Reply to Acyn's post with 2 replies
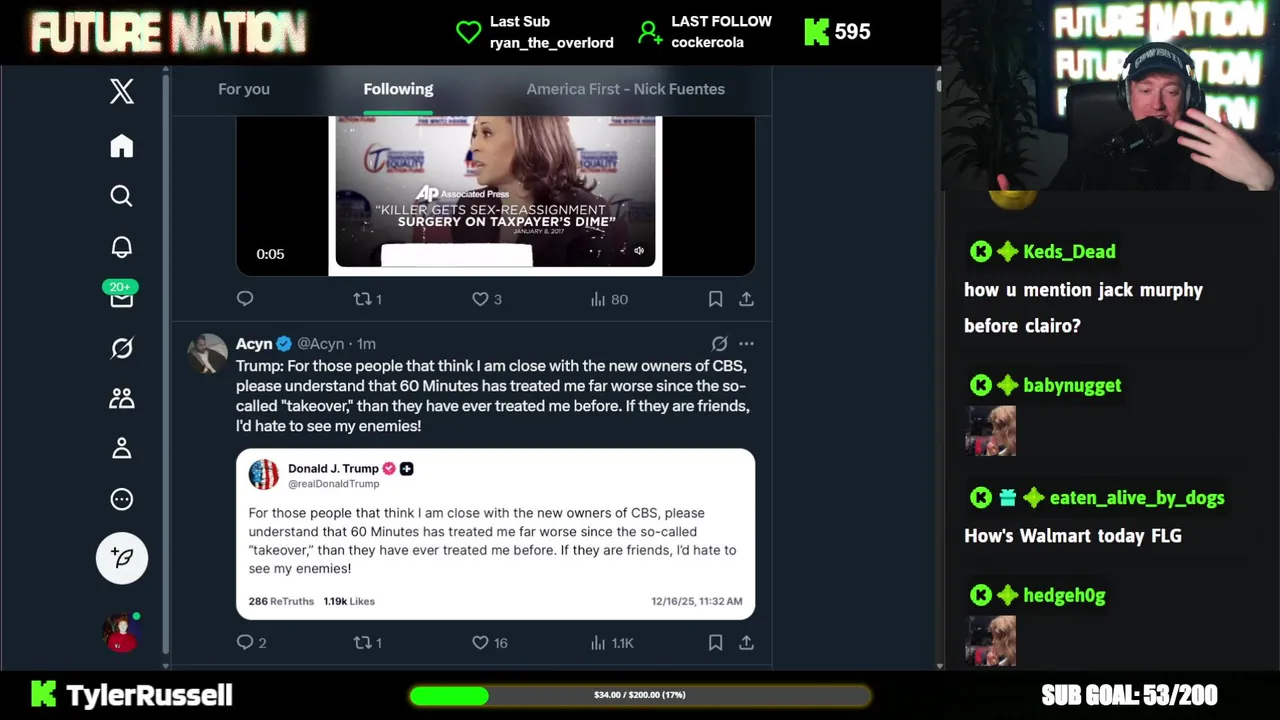The height and width of the screenshot is (720, 1280). click(251, 642)
